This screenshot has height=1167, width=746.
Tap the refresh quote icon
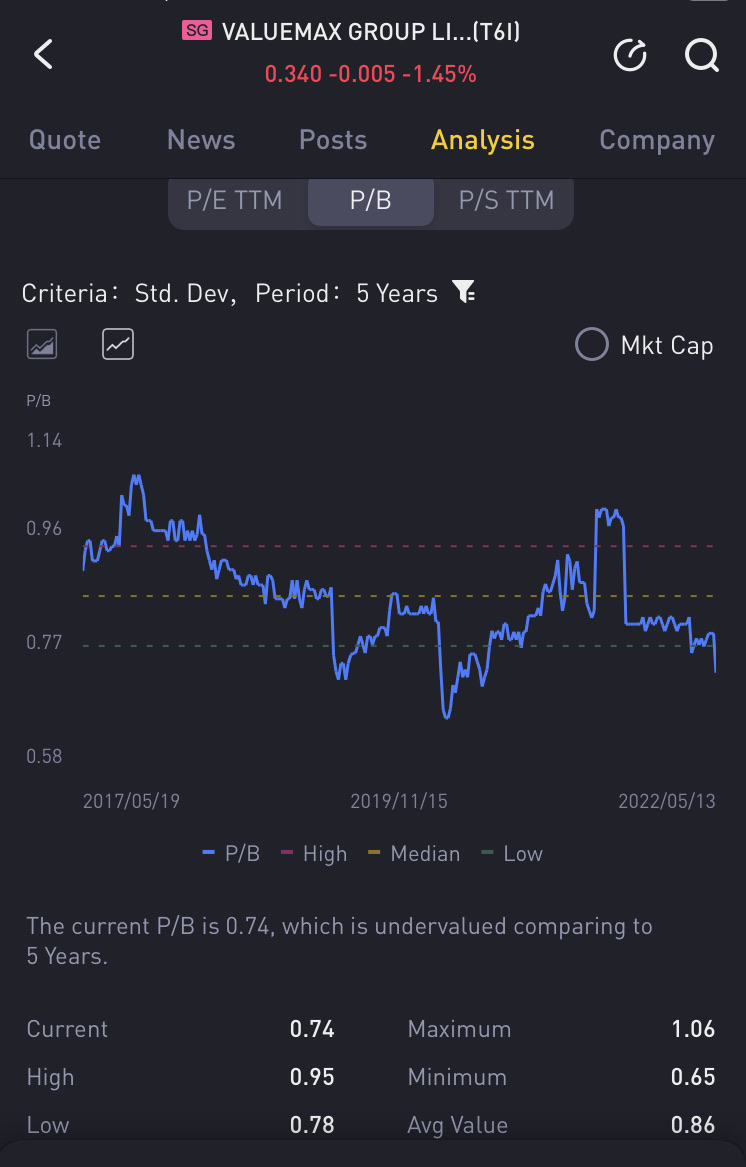(630, 55)
